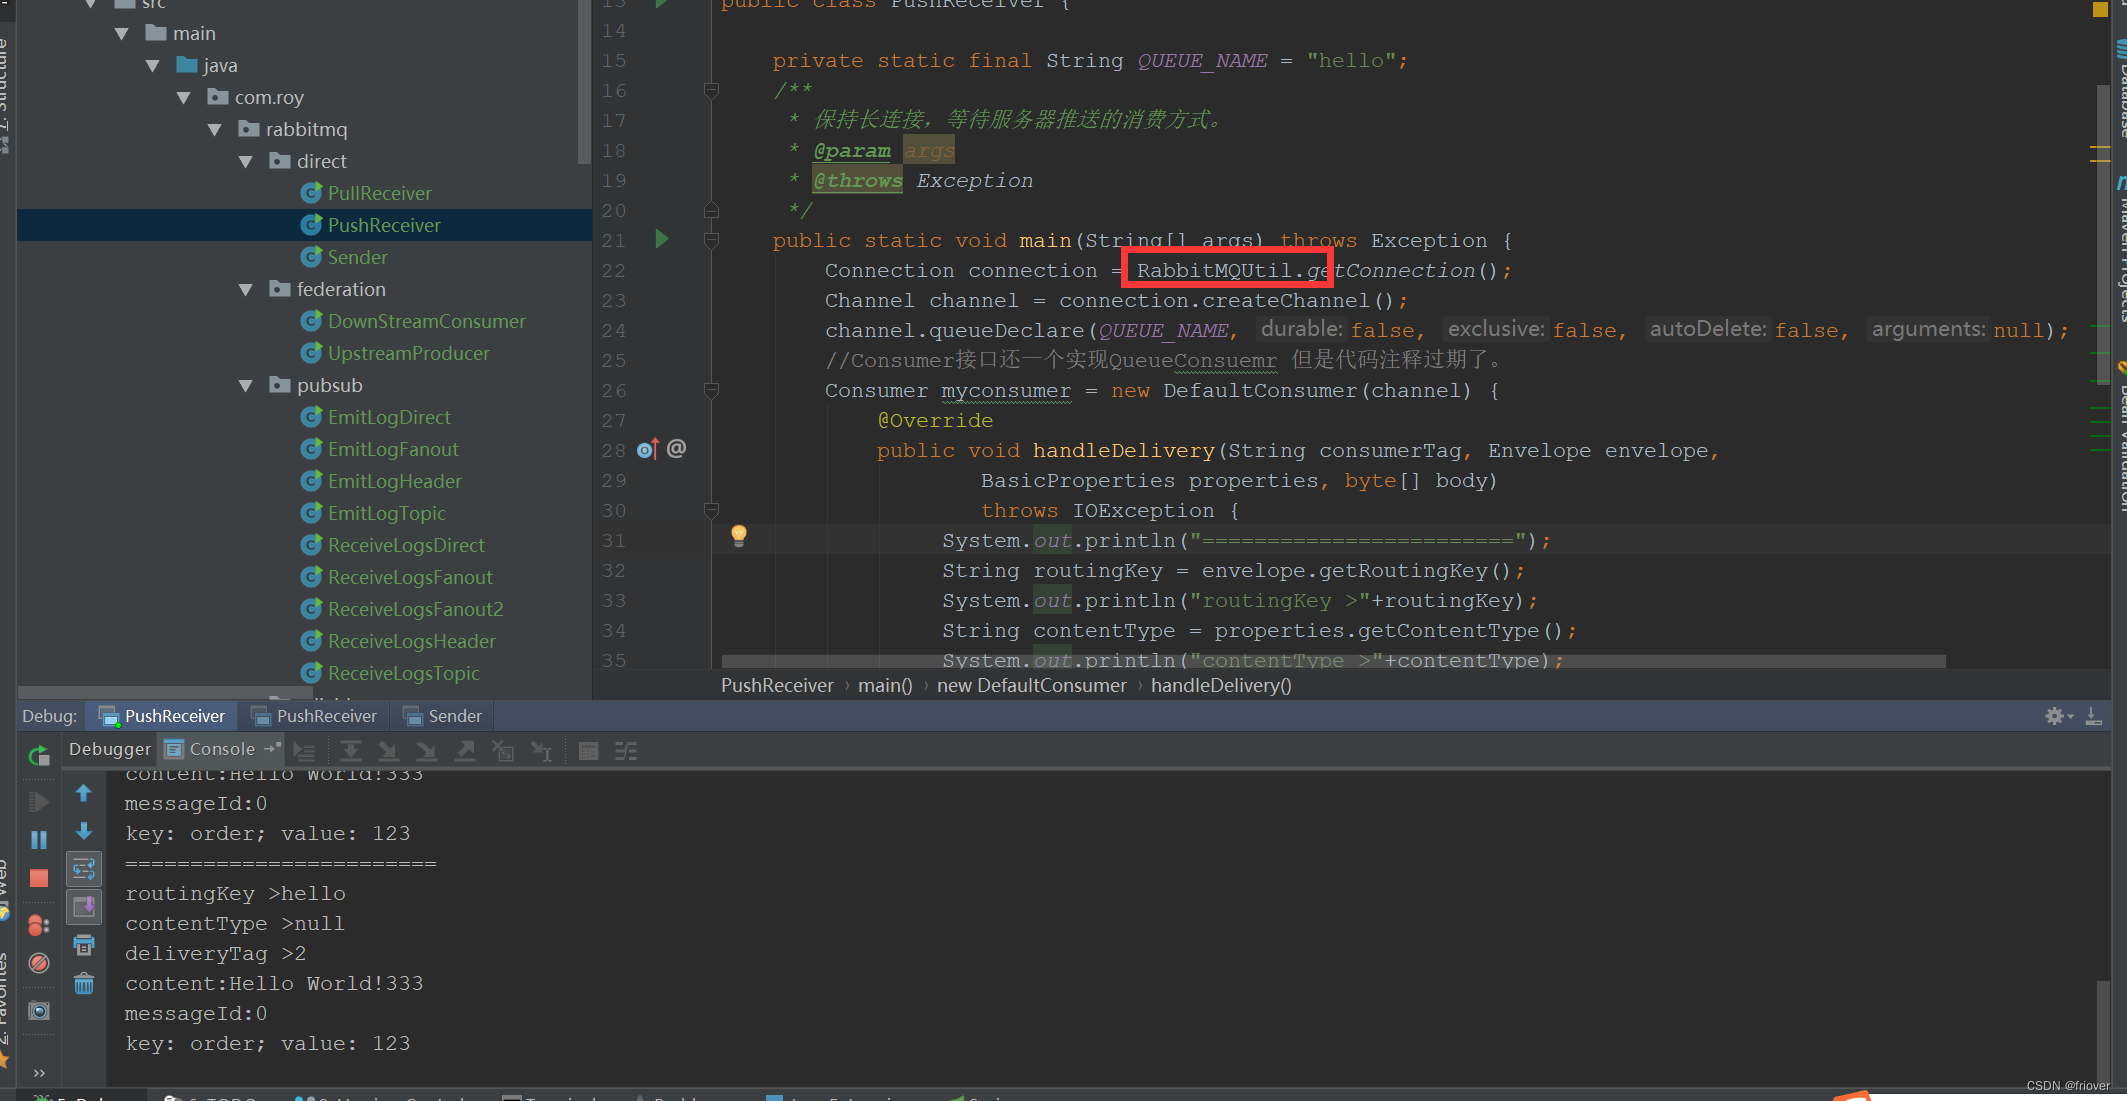Select the active PushReceiver debug tab
The height and width of the screenshot is (1101, 2127).
(x=162, y=716)
